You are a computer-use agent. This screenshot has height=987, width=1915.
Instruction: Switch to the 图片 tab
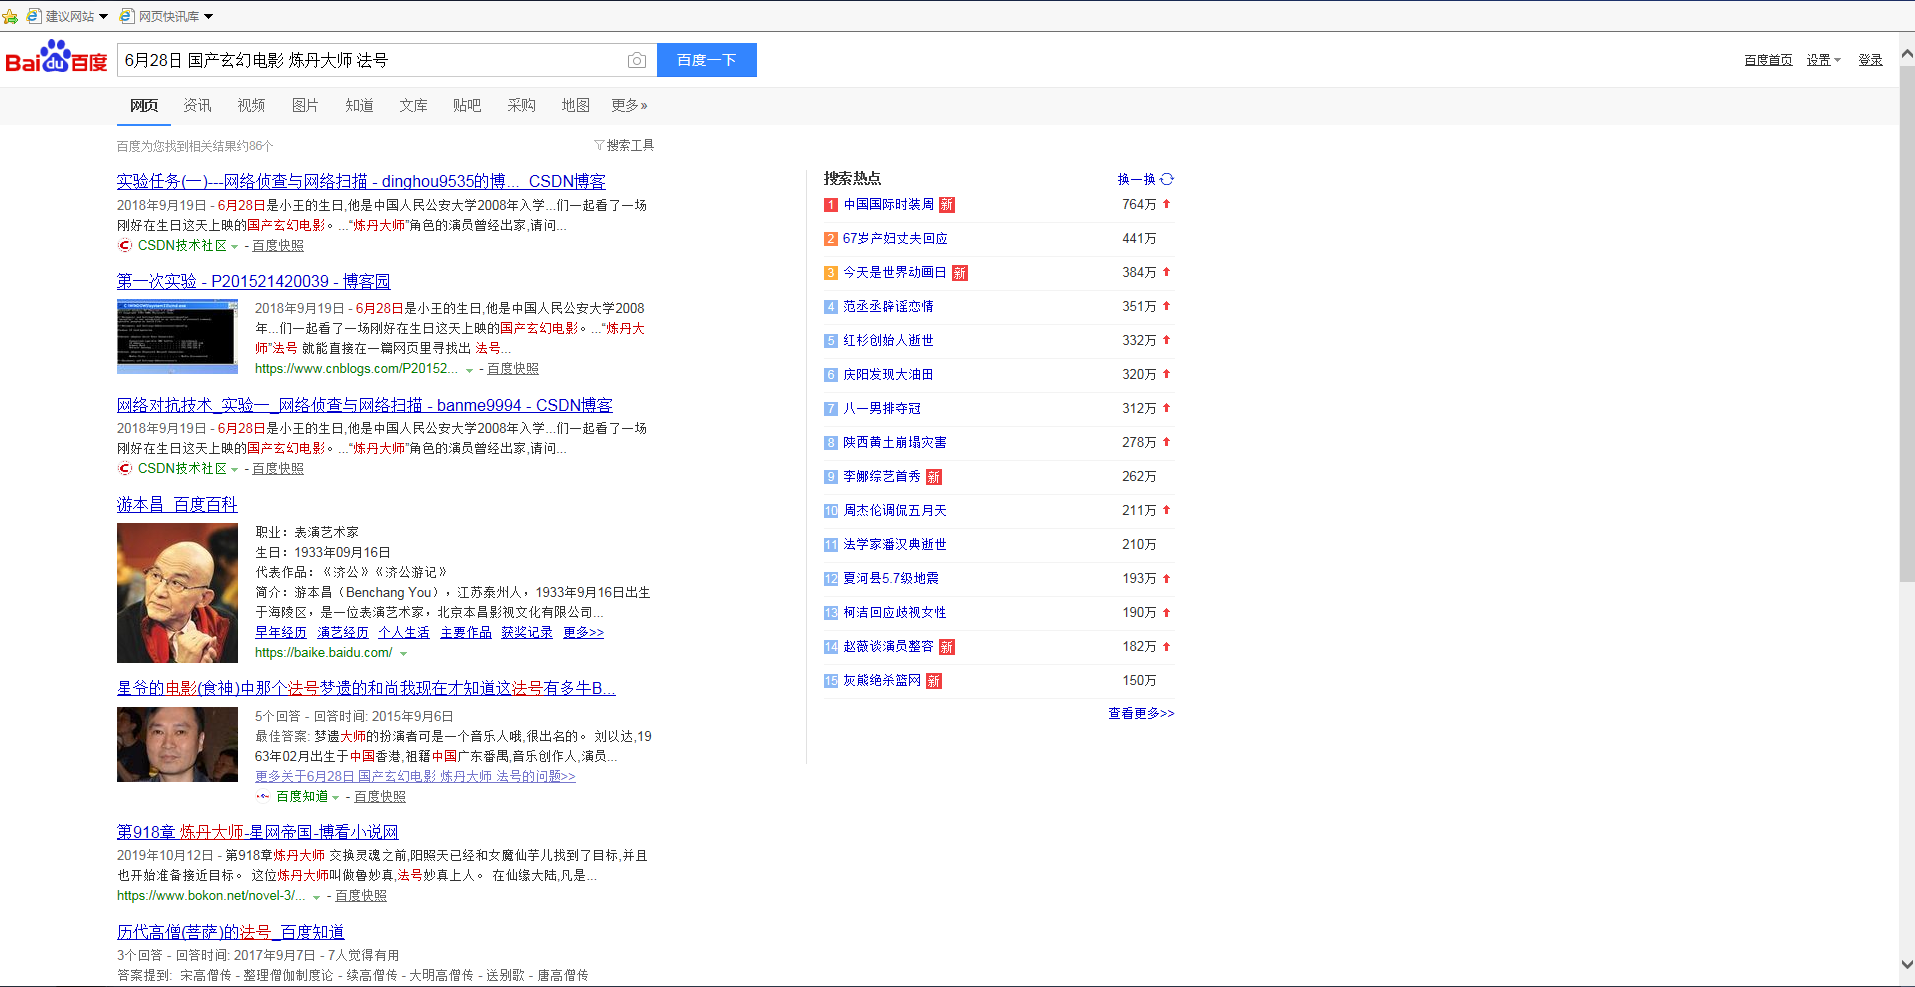tap(305, 105)
